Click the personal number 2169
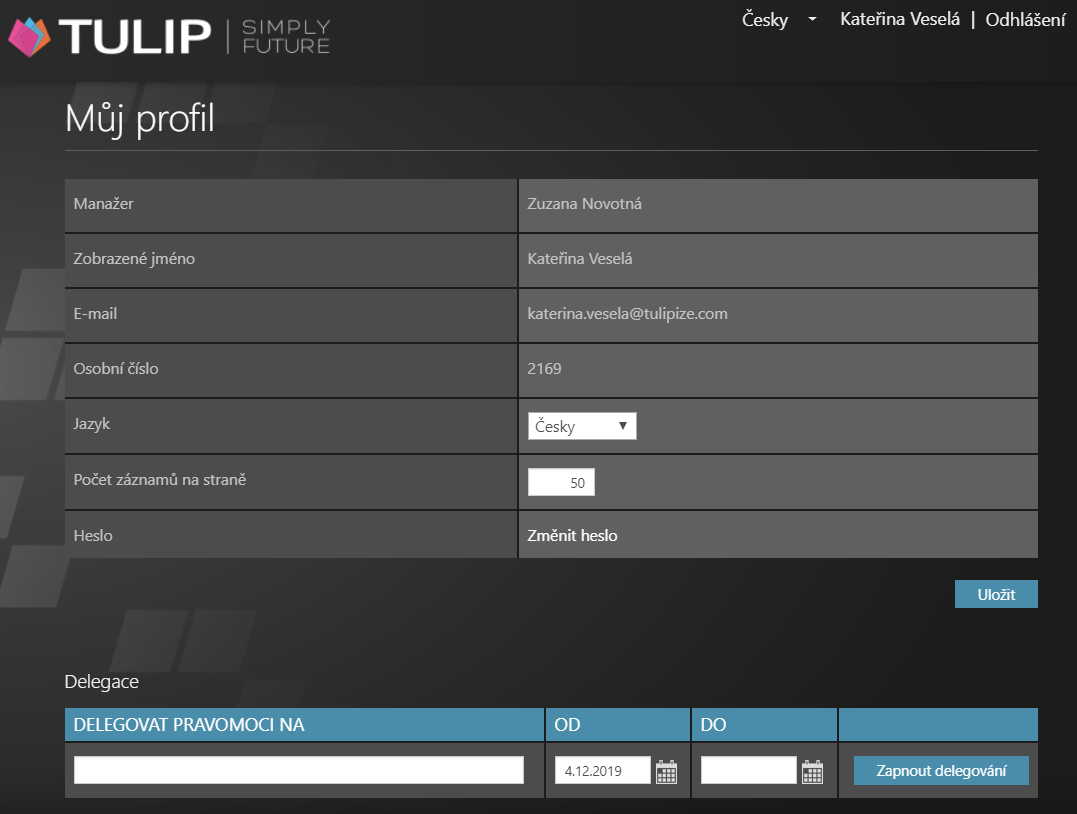Image resolution: width=1077 pixels, height=814 pixels. click(544, 369)
